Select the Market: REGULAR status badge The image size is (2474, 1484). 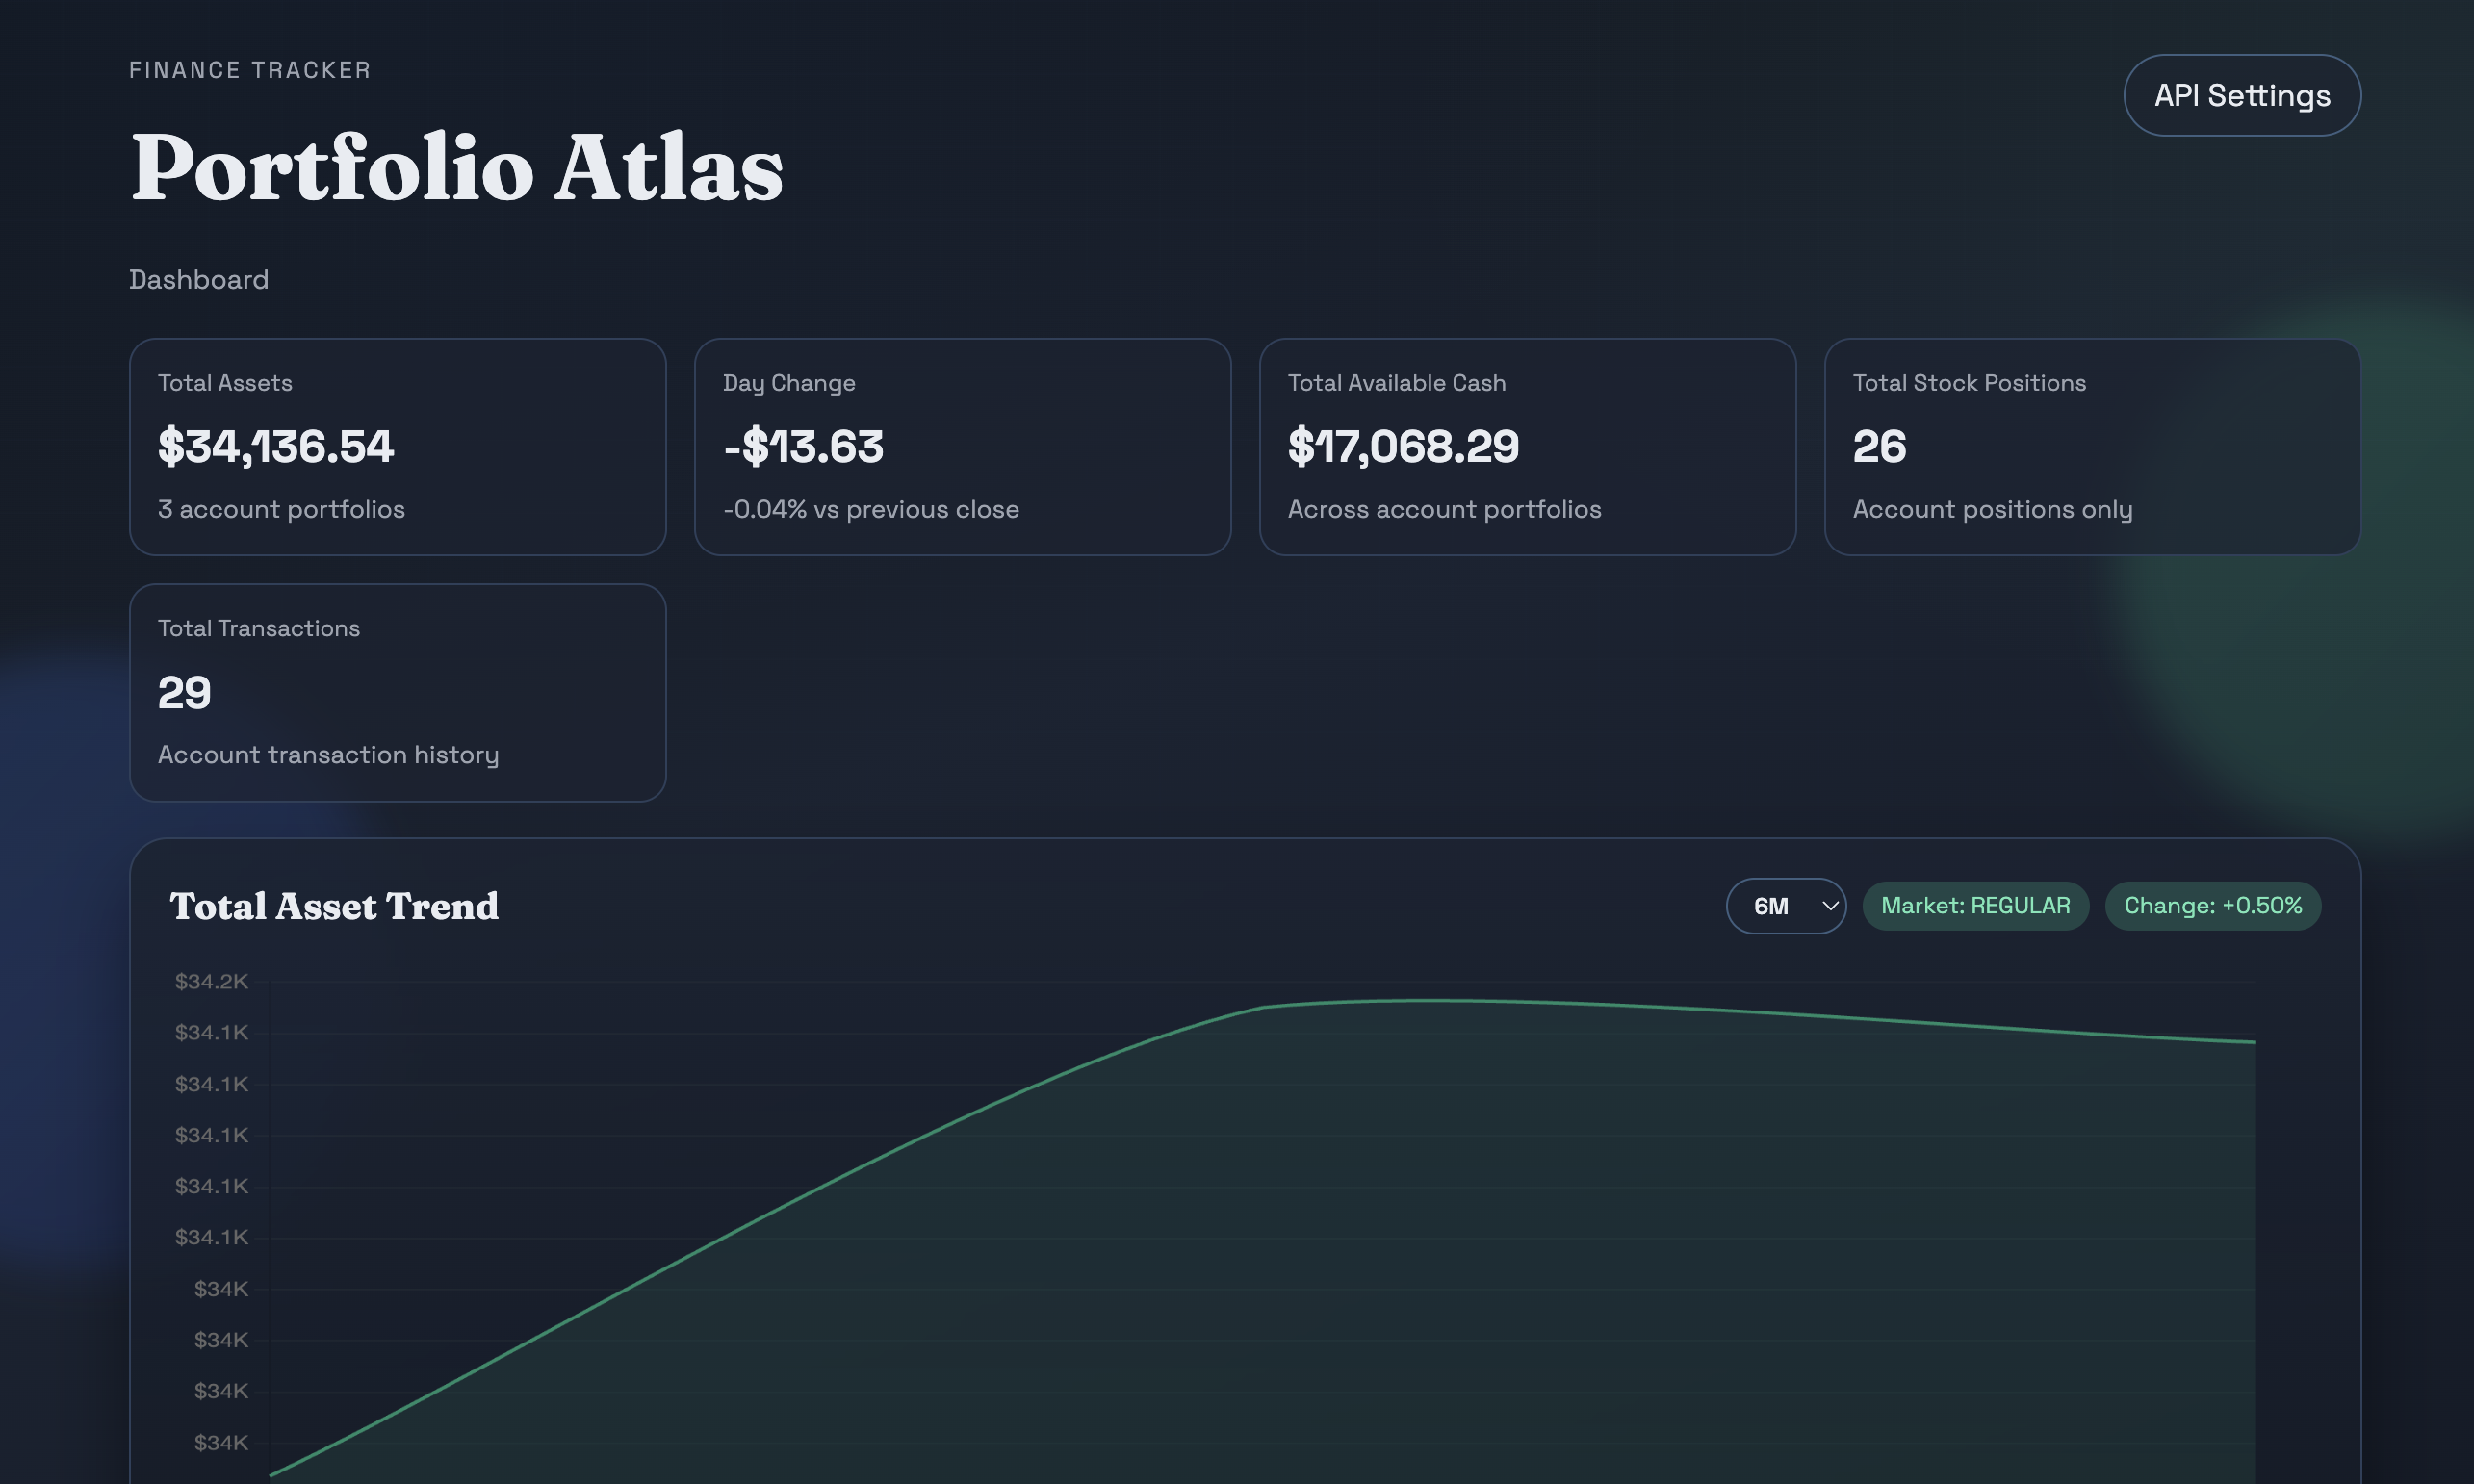tap(1975, 905)
